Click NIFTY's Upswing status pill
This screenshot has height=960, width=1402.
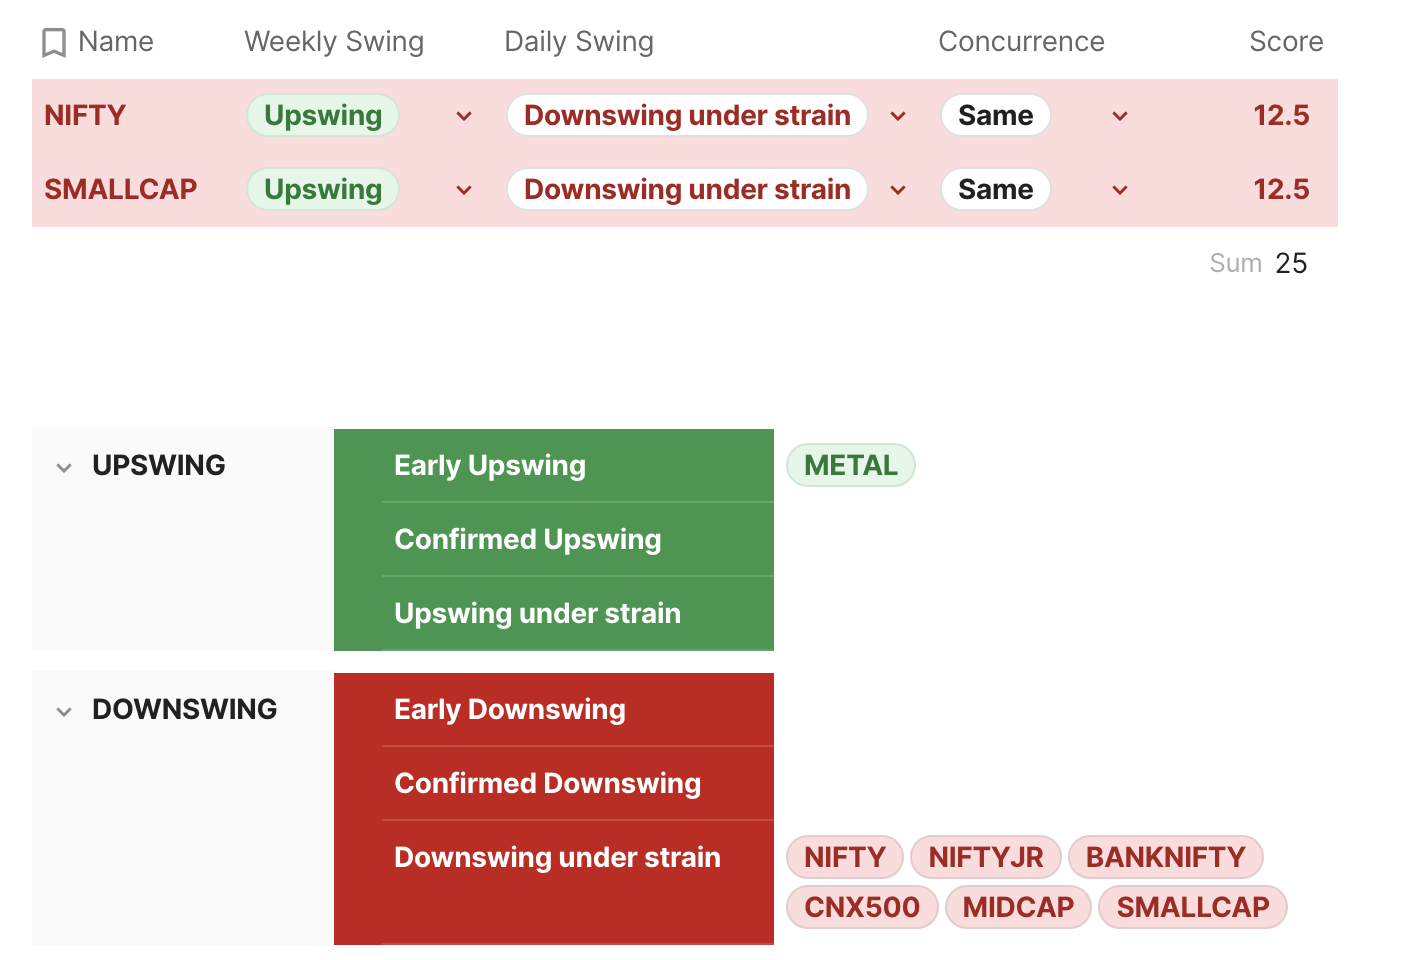[323, 115]
